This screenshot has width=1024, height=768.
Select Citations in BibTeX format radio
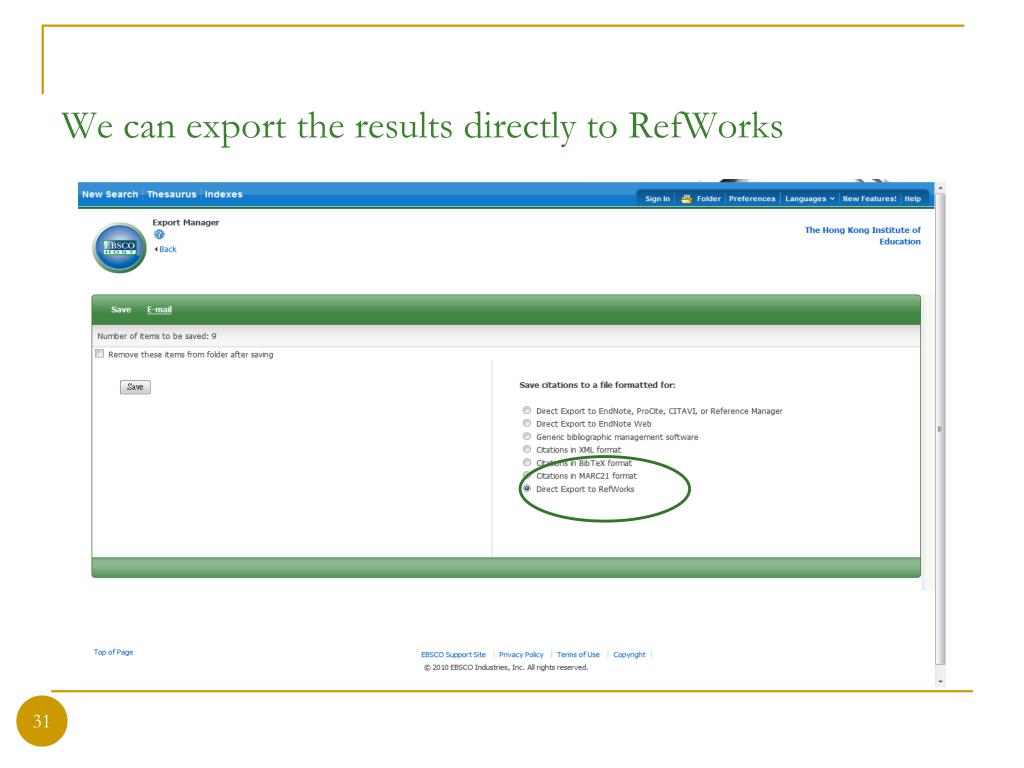coord(526,463)
